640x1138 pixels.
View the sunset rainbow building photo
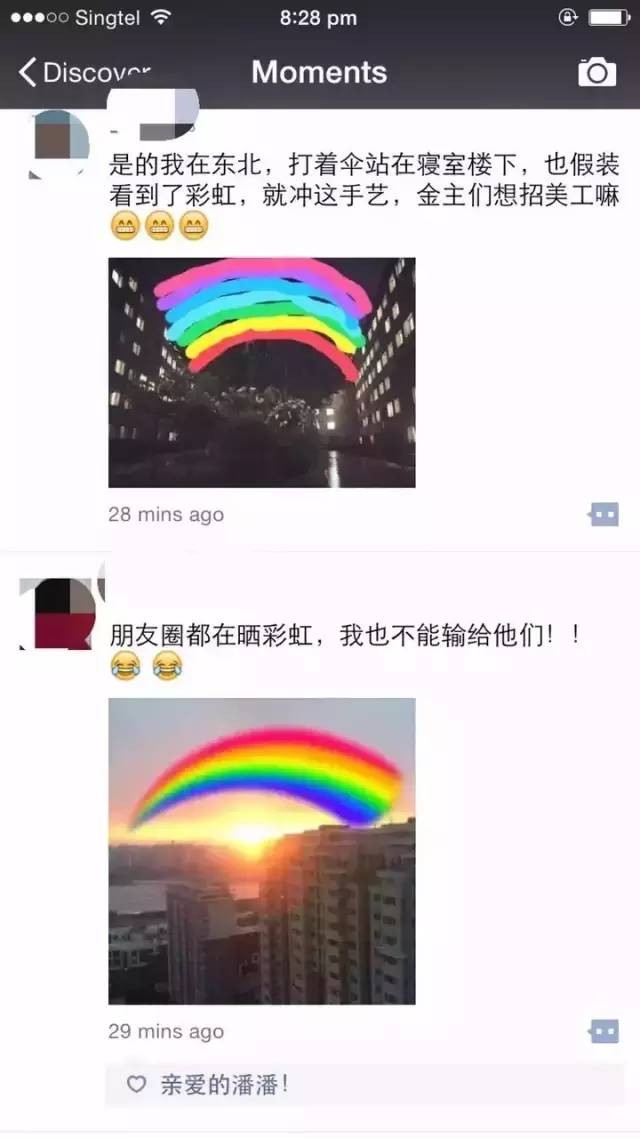click(262, 851)
